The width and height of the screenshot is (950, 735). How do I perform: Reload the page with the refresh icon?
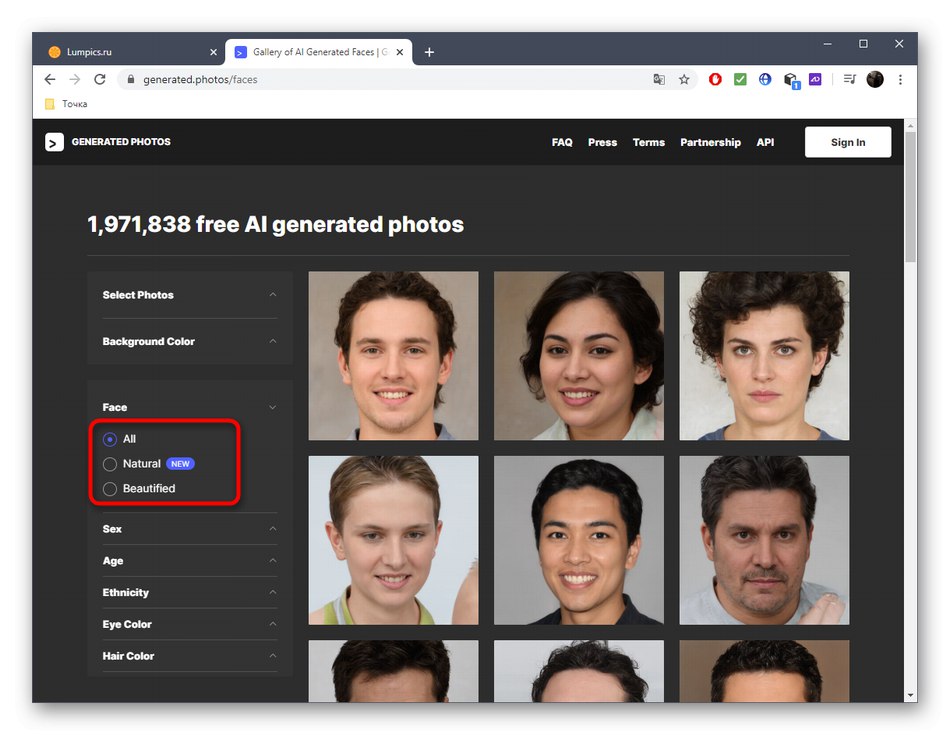coord(100,79)
